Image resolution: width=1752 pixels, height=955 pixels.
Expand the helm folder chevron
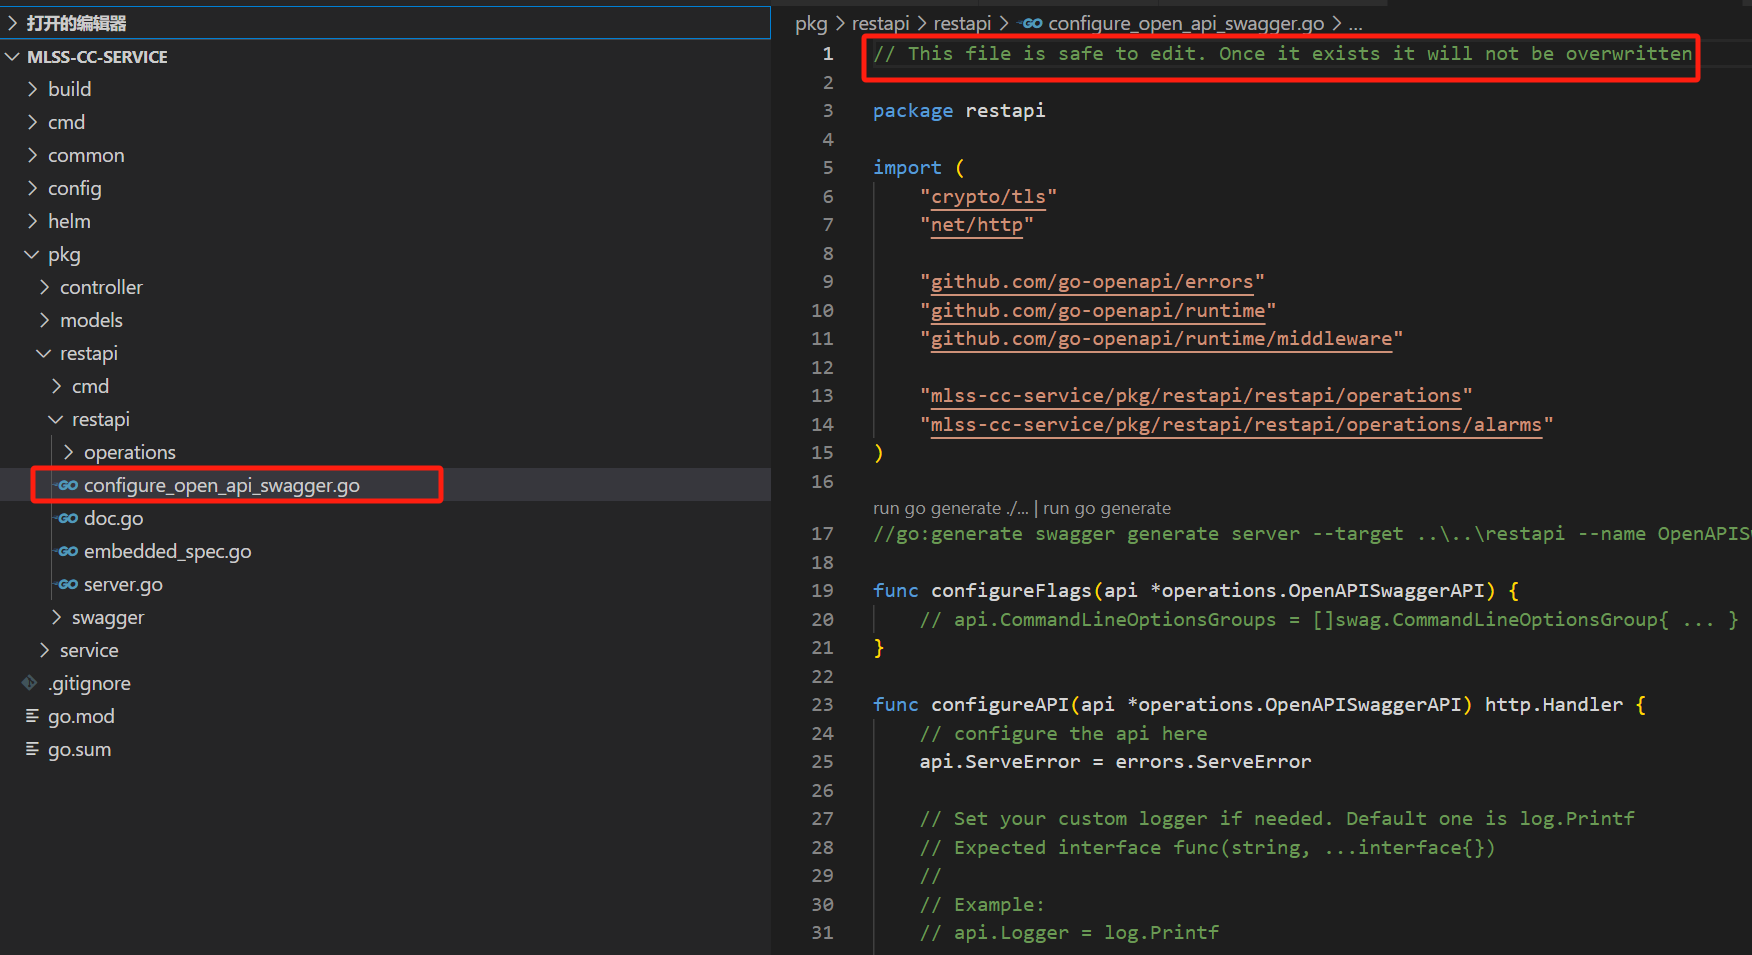click(32, 221)
